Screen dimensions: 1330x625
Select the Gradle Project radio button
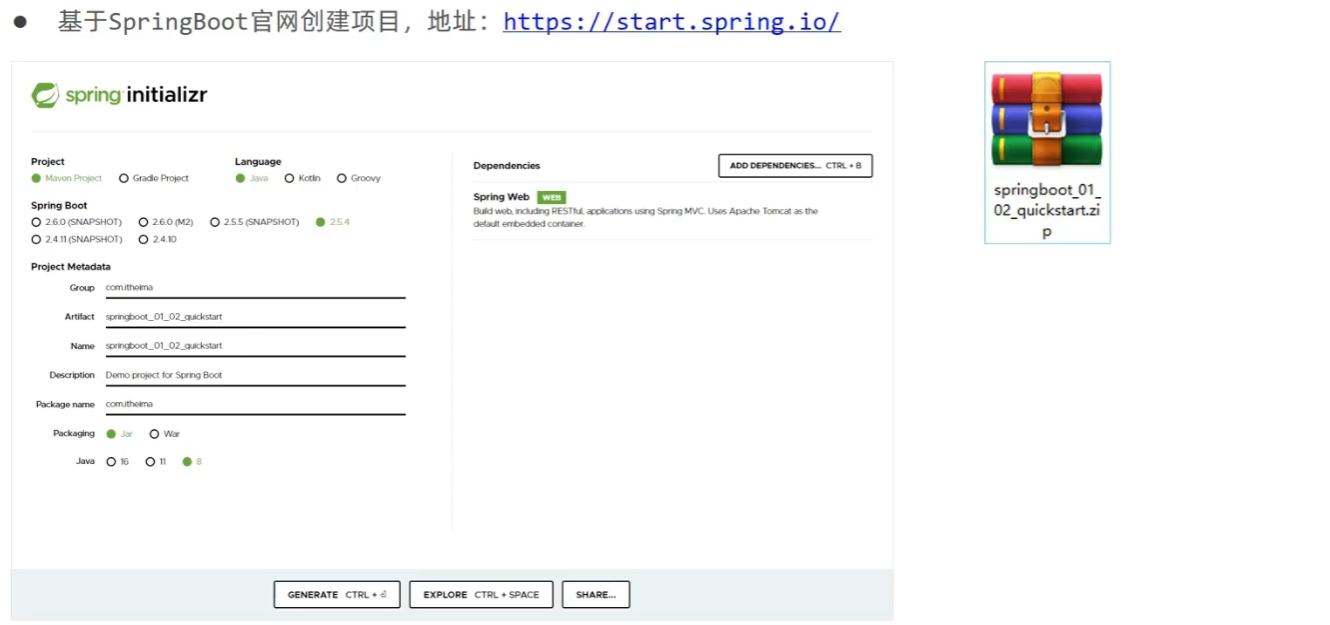coord(124,178)
